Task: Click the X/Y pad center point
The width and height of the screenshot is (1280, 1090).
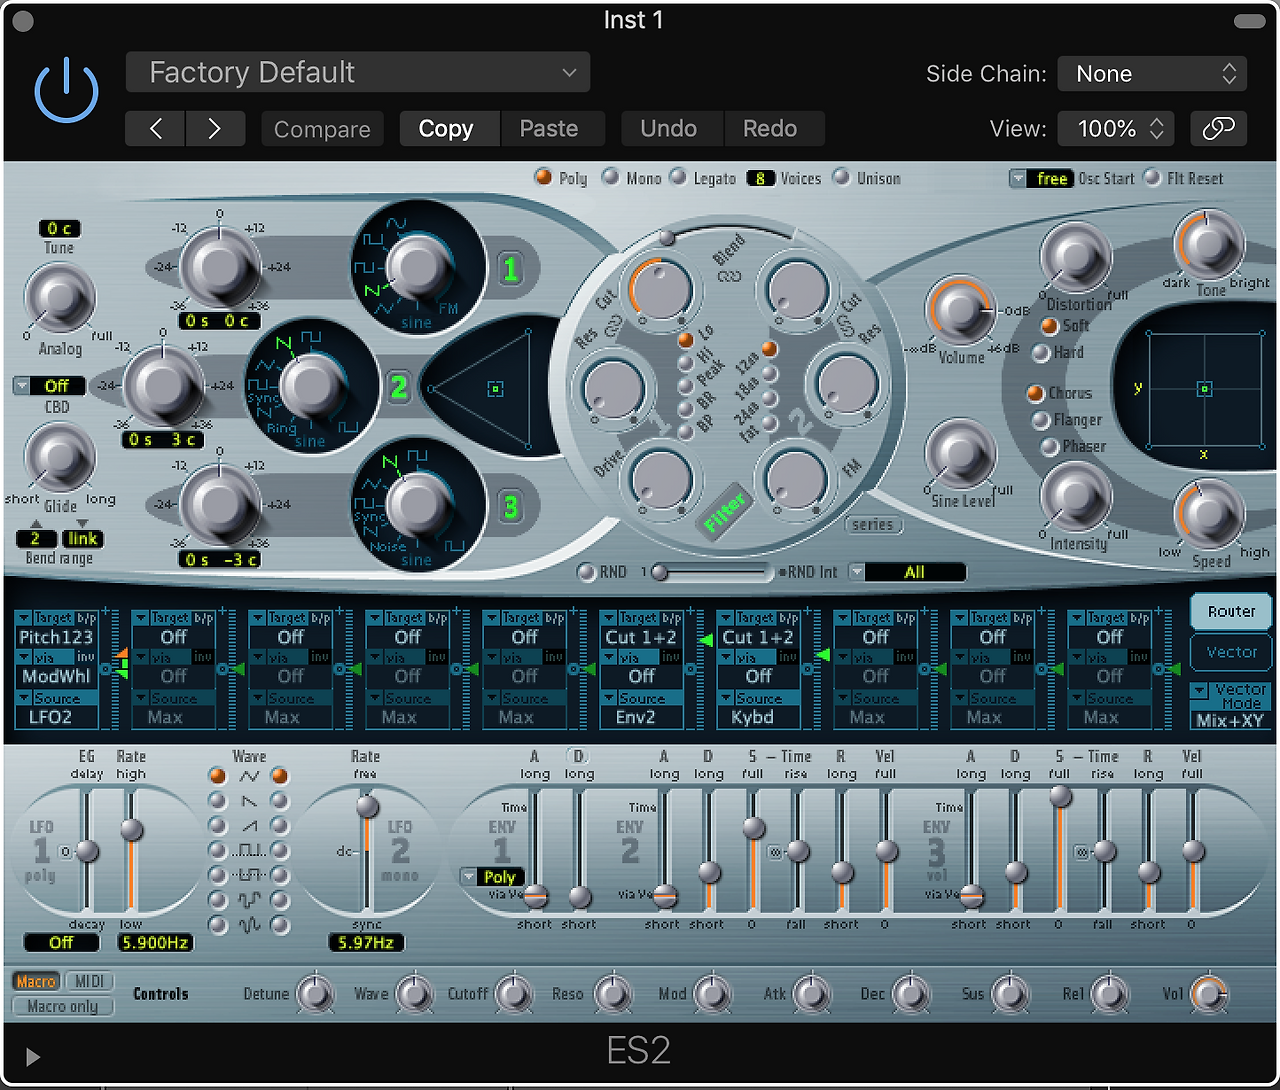Action: point(1205,388)
